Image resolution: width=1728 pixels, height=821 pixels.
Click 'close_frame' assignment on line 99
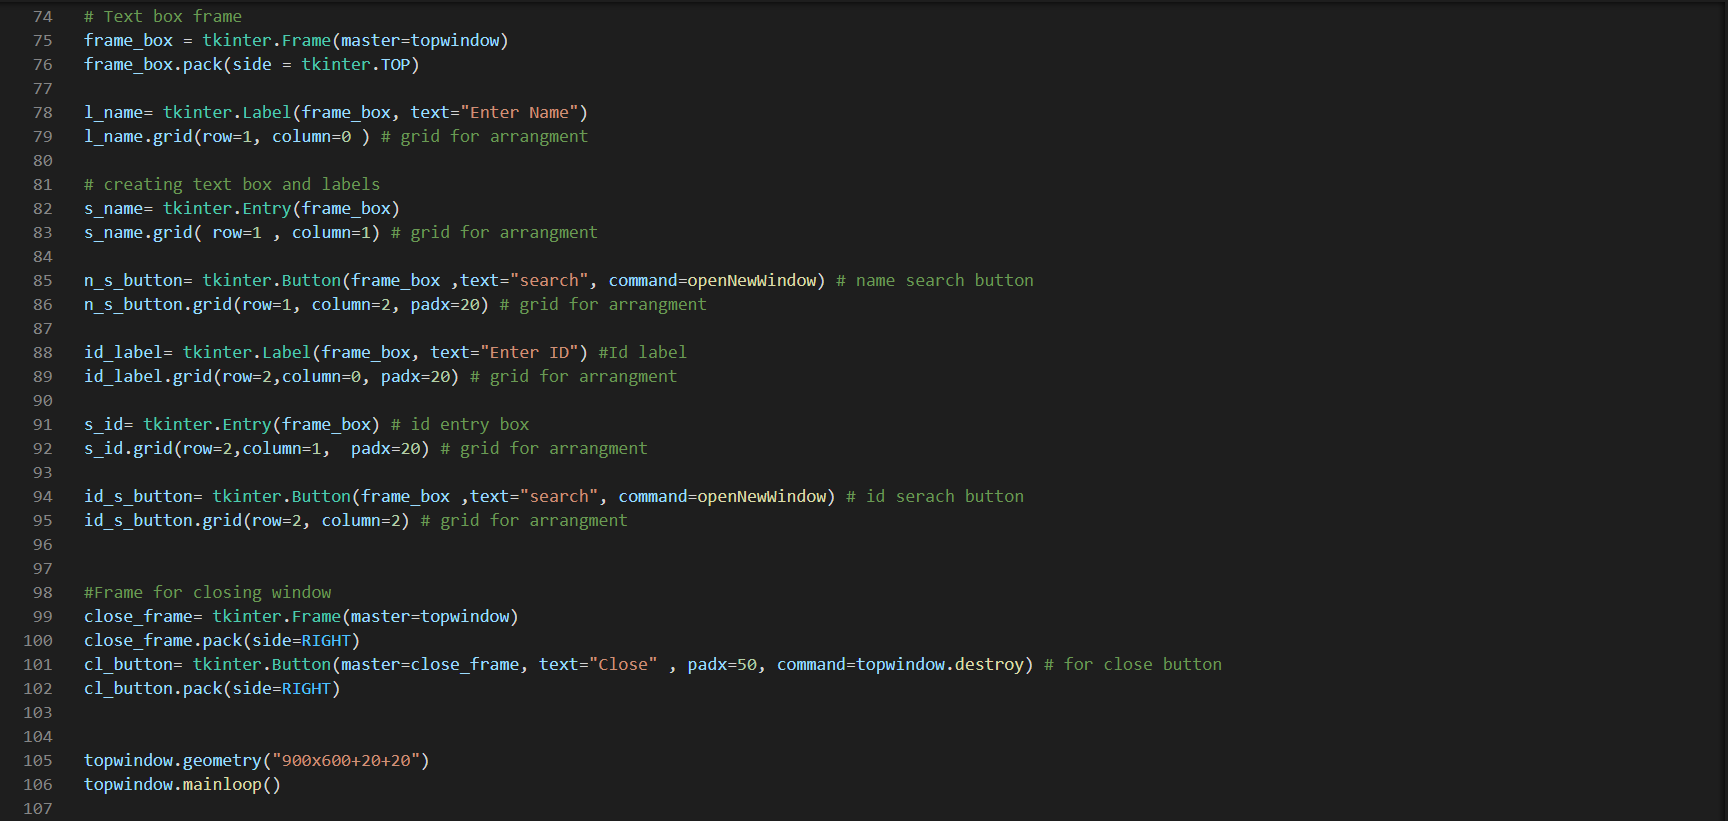click(x=138, y=616)
